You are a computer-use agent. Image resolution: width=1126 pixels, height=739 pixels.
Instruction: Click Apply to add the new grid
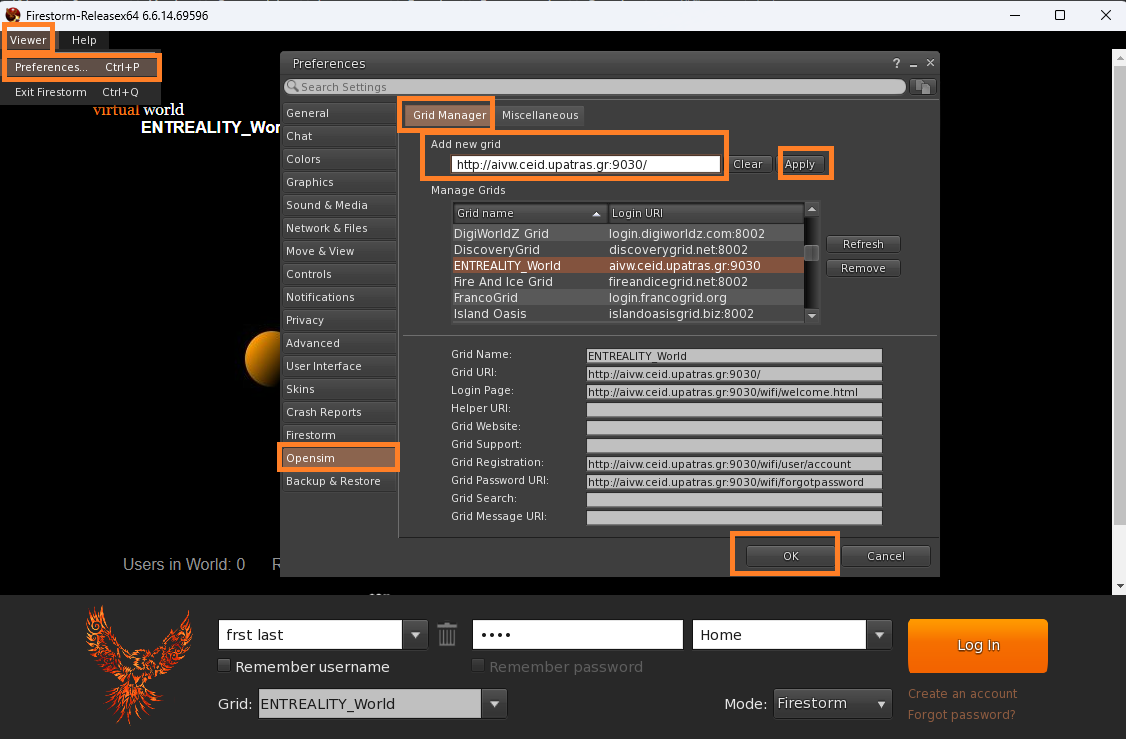point(803,164)
